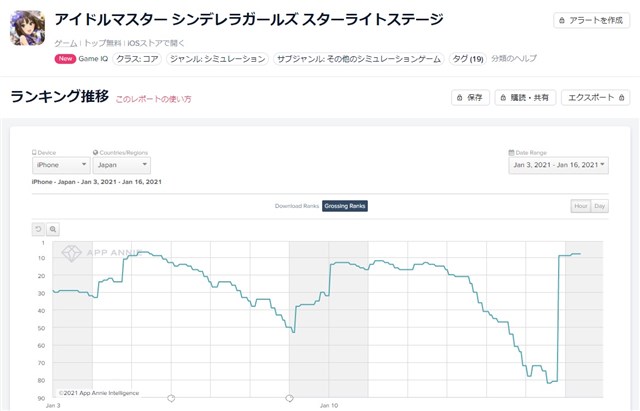Viewport: 640px width, 411px height.
Task: Click the chart reset zoom icon
Action: coord(38,229)
